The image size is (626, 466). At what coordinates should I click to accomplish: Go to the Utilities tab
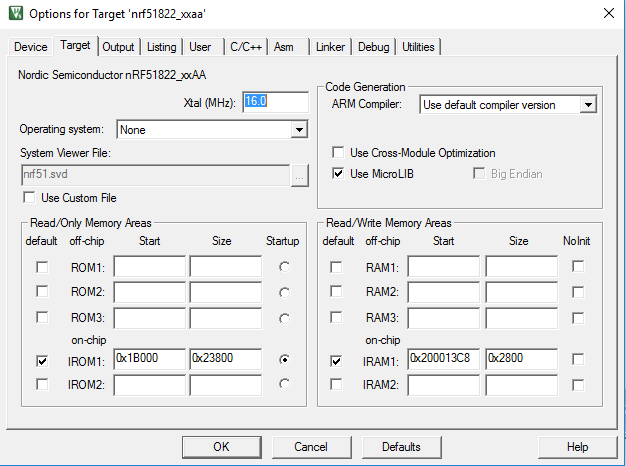418,47
